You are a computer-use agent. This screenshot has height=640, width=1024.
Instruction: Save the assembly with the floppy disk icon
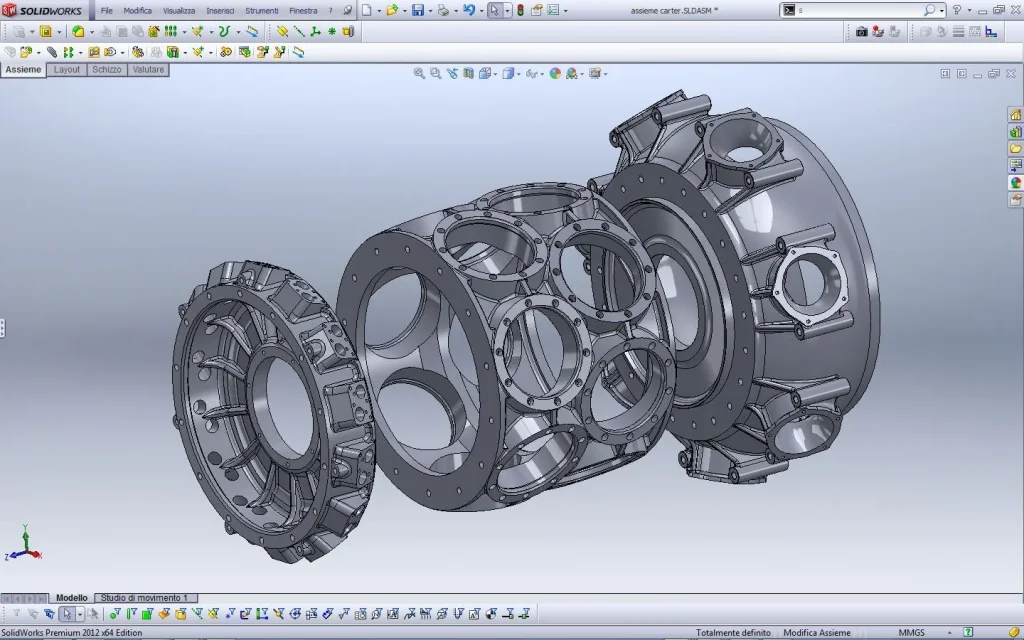coord(418,10)
